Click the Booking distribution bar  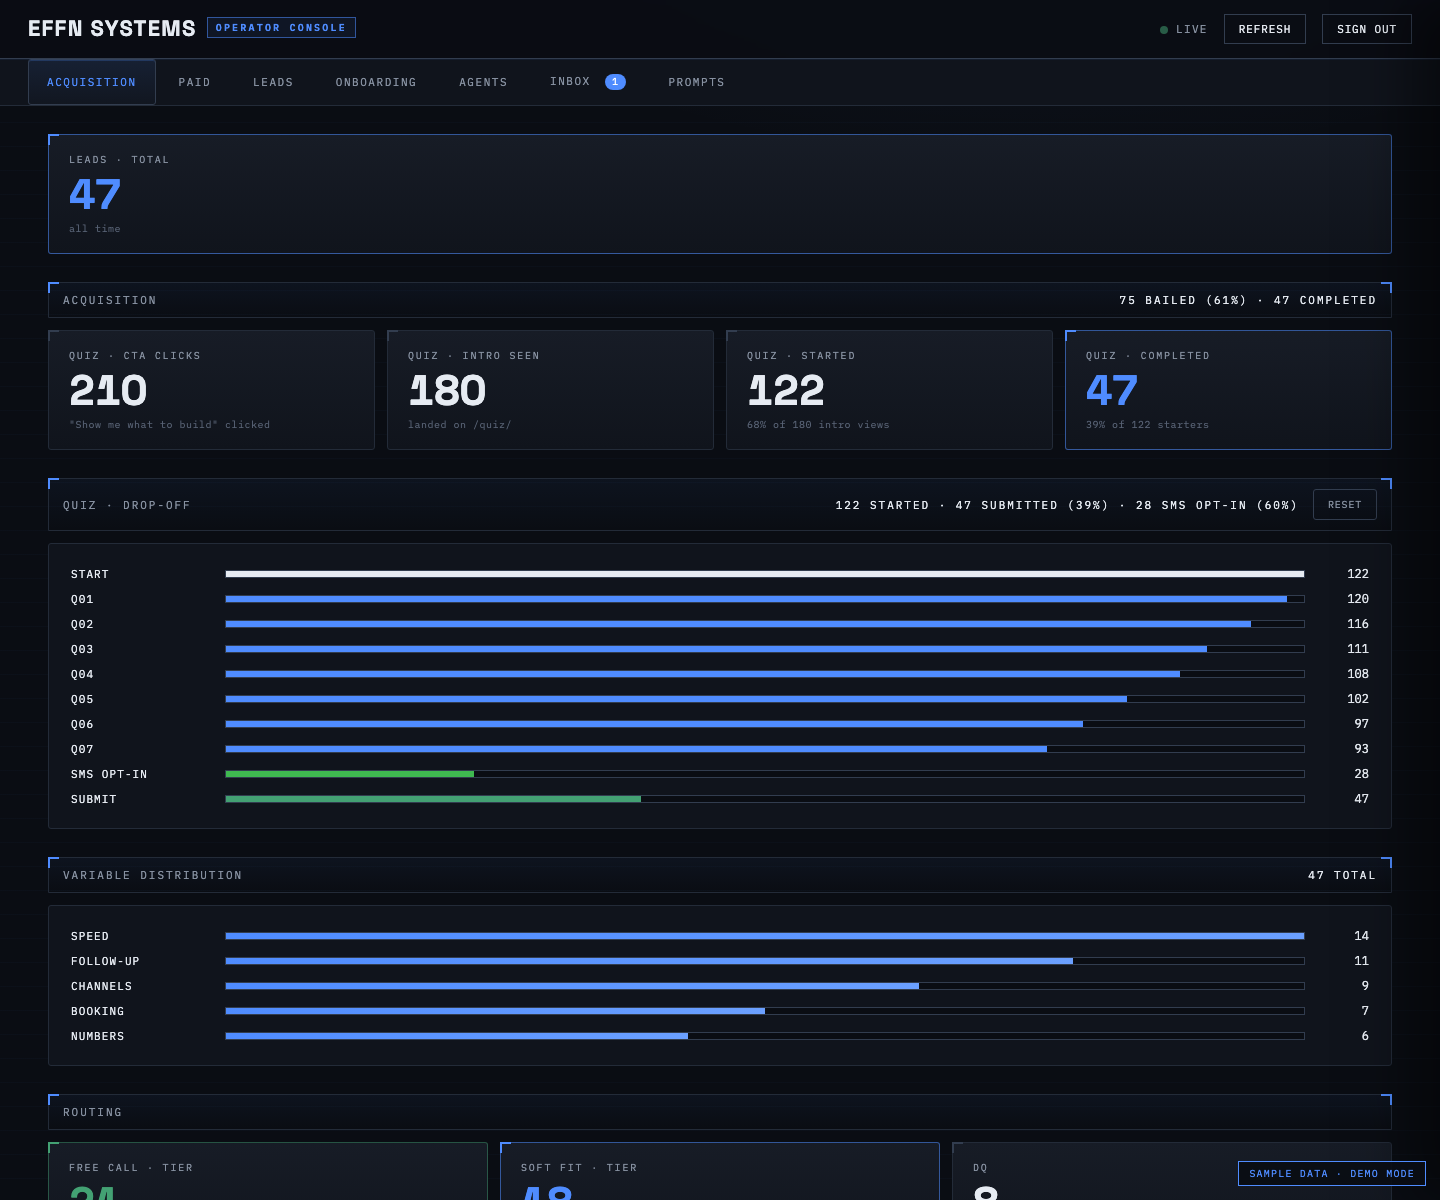[x=765, y=1011]
